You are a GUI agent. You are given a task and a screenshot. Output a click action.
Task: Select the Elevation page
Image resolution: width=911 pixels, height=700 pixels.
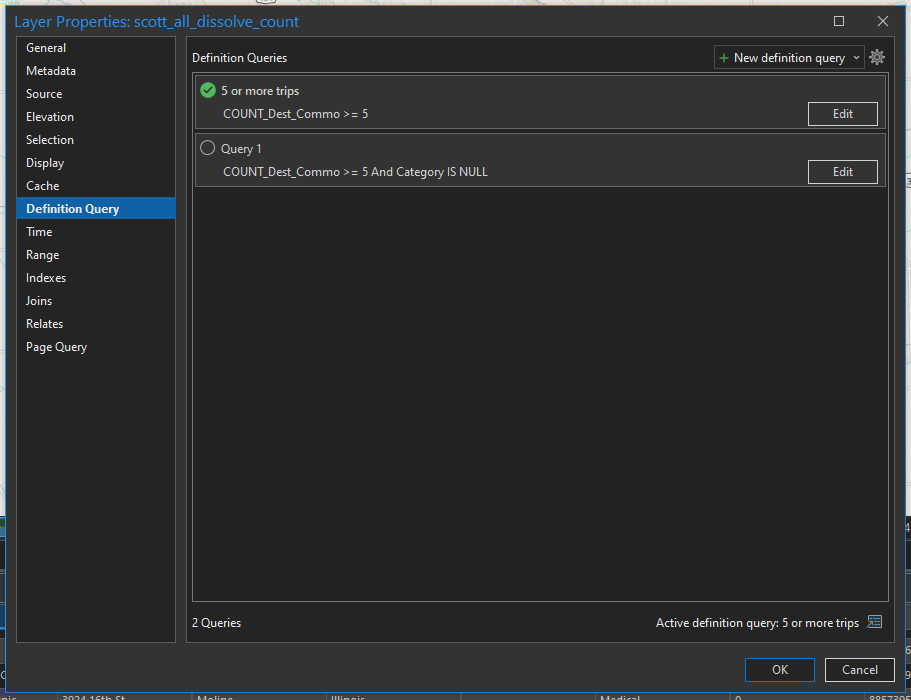(49, 116)
